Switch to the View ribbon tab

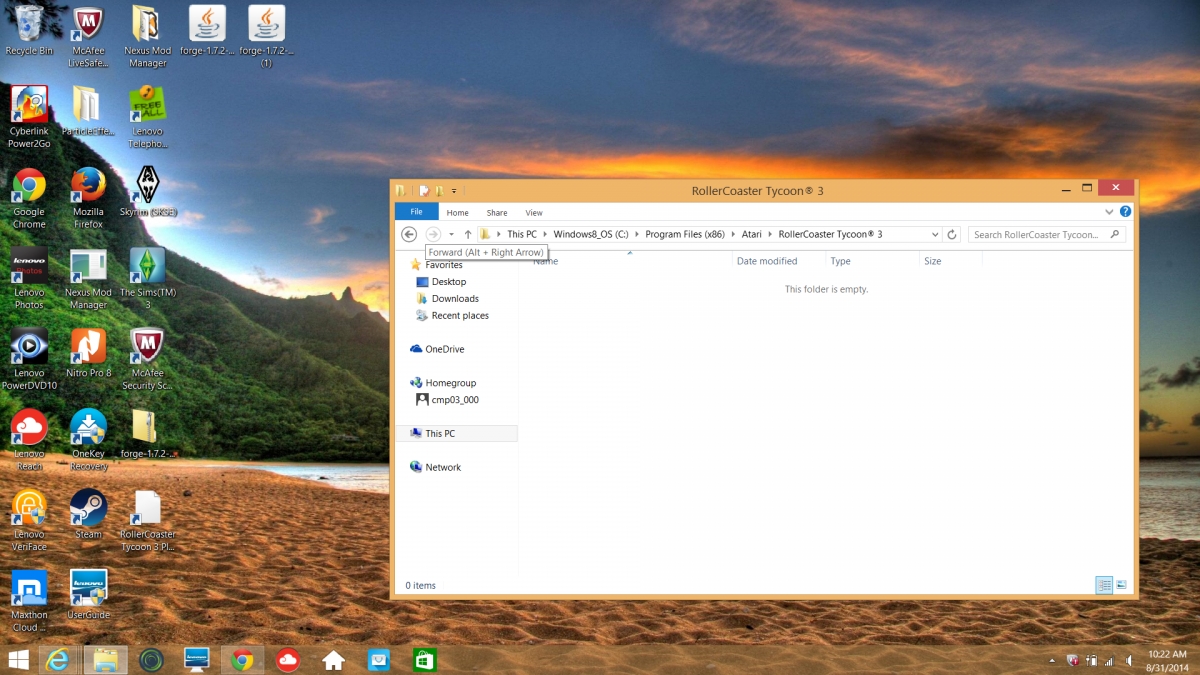point(534,212)
